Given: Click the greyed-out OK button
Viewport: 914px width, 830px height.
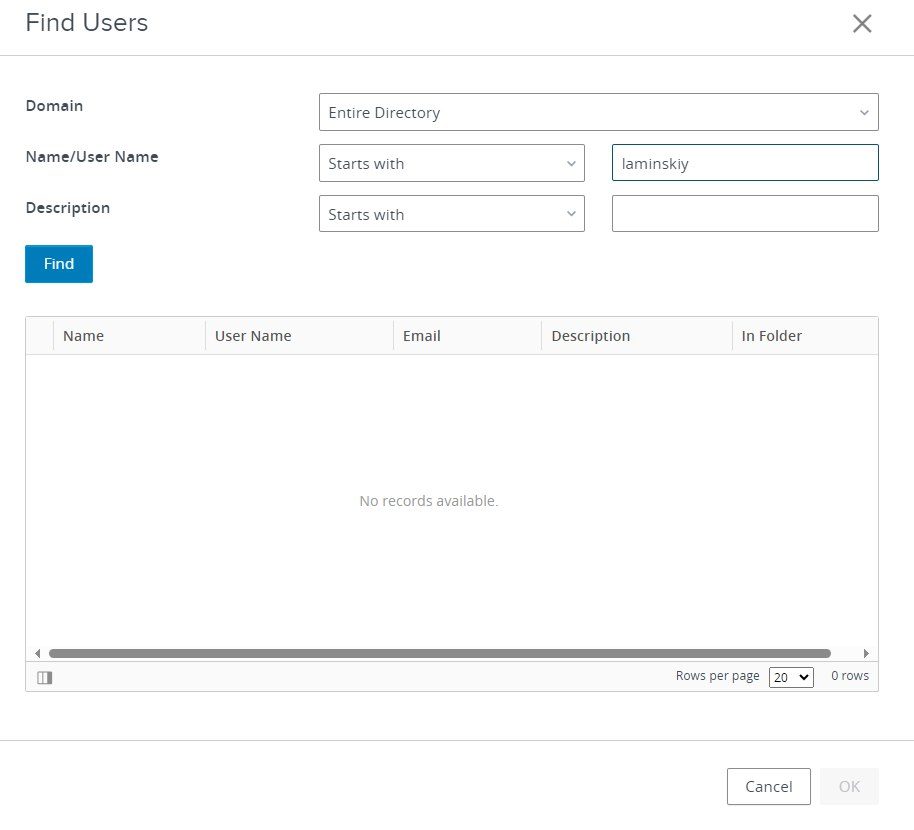Looking at the screenshot, I should point(849,786).
